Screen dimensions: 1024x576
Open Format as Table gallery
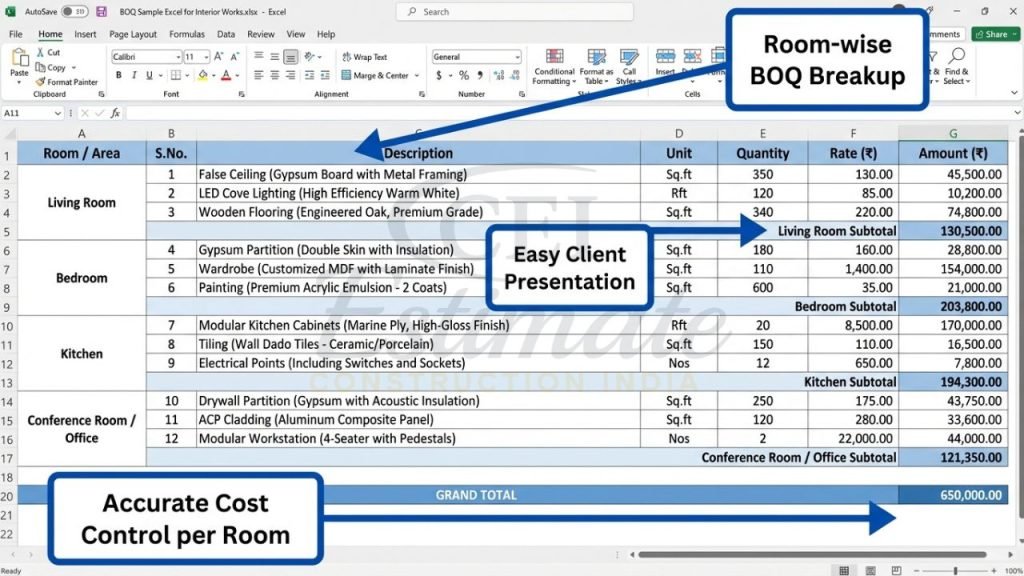tap(596, 67)
